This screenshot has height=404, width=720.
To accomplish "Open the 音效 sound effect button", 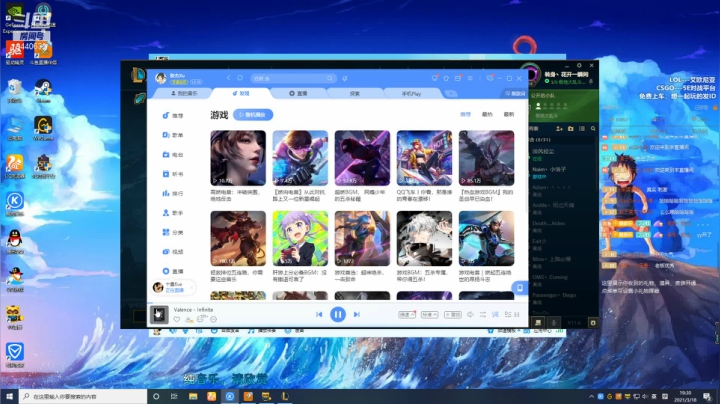I will click(452, 314).
